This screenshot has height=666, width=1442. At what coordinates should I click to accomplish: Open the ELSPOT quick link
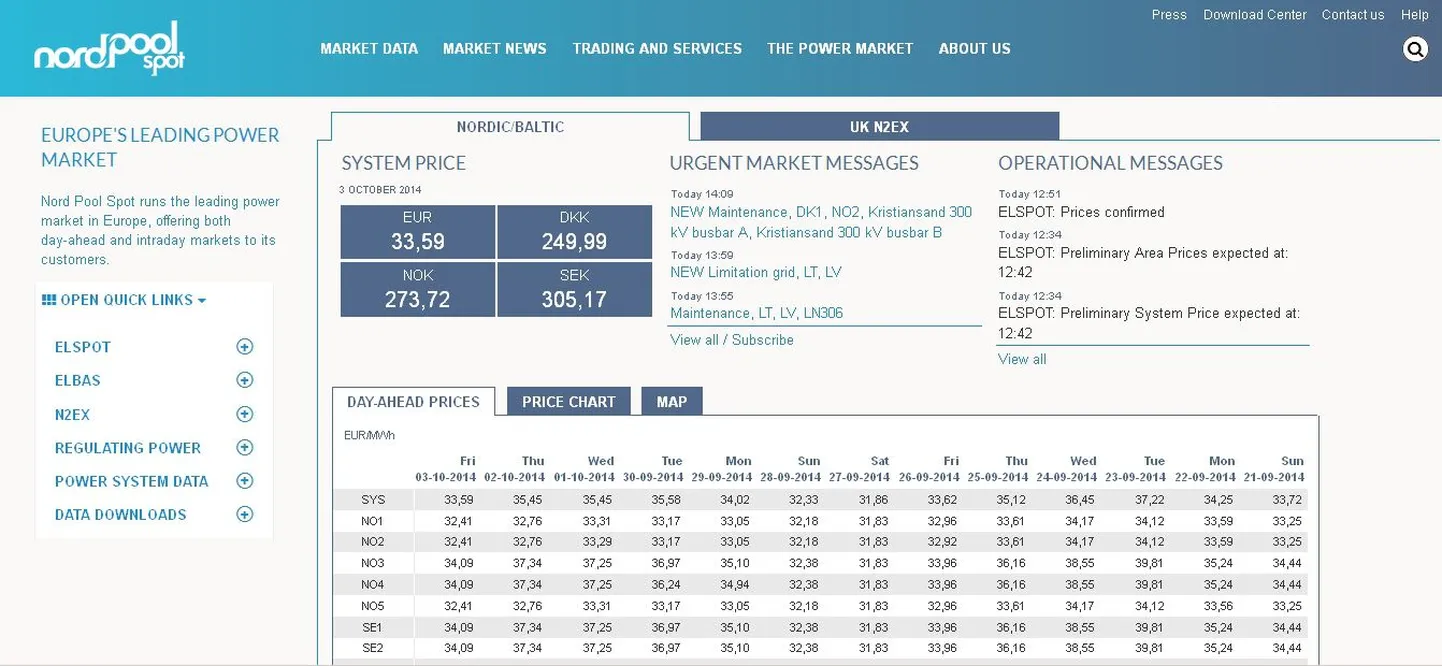tap(83, 347)
